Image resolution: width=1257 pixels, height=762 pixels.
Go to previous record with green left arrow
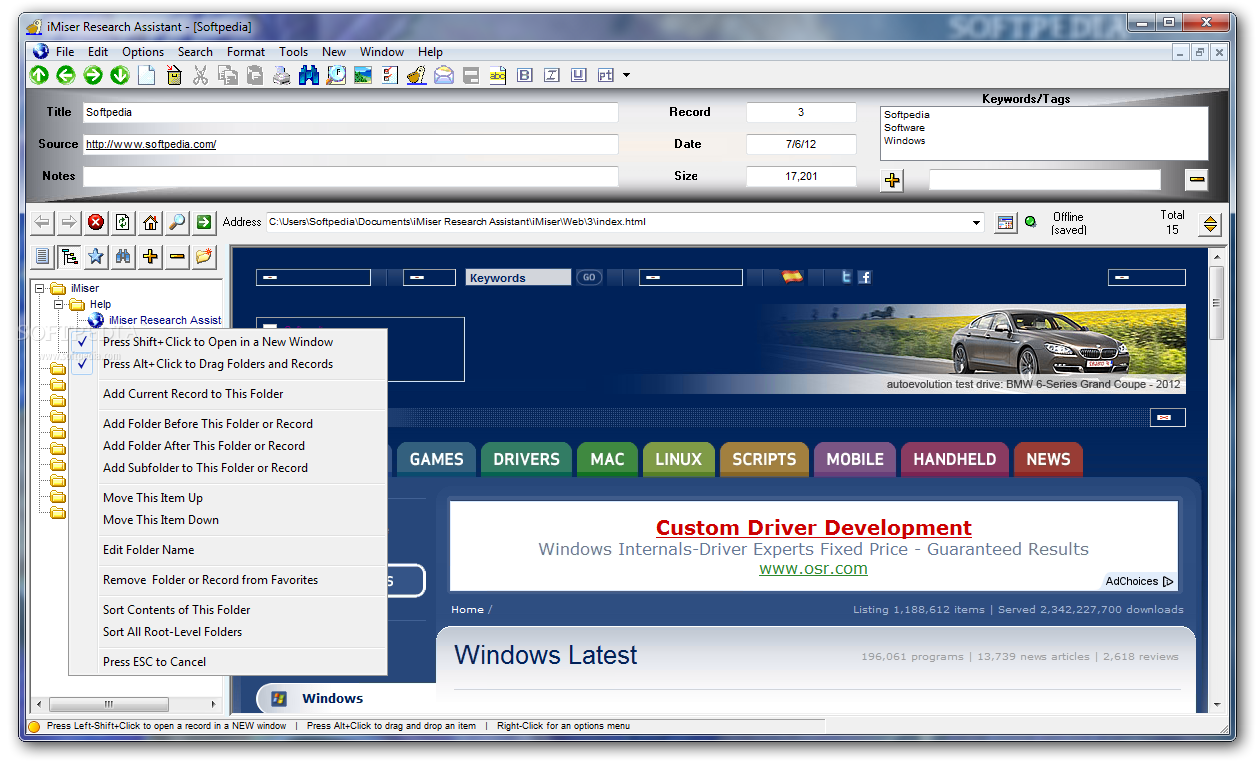66,75
